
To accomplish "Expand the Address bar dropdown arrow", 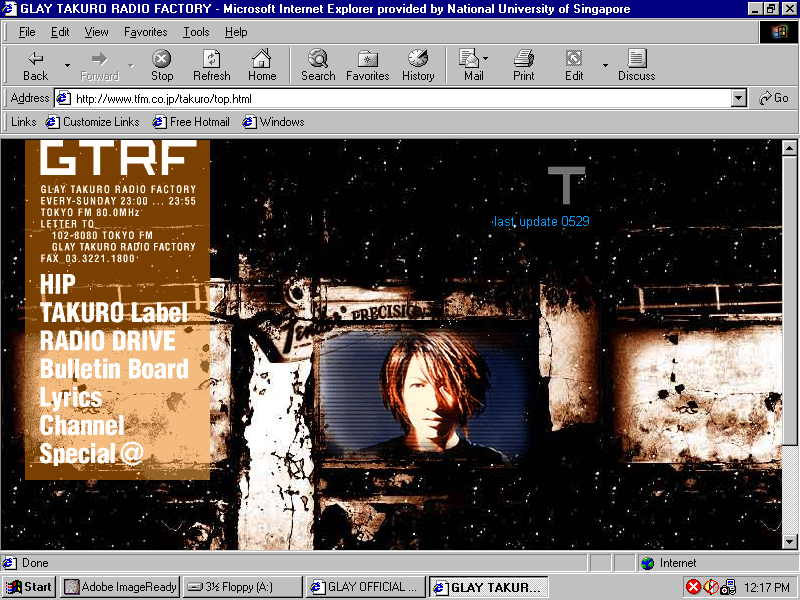I will [739, 98].
